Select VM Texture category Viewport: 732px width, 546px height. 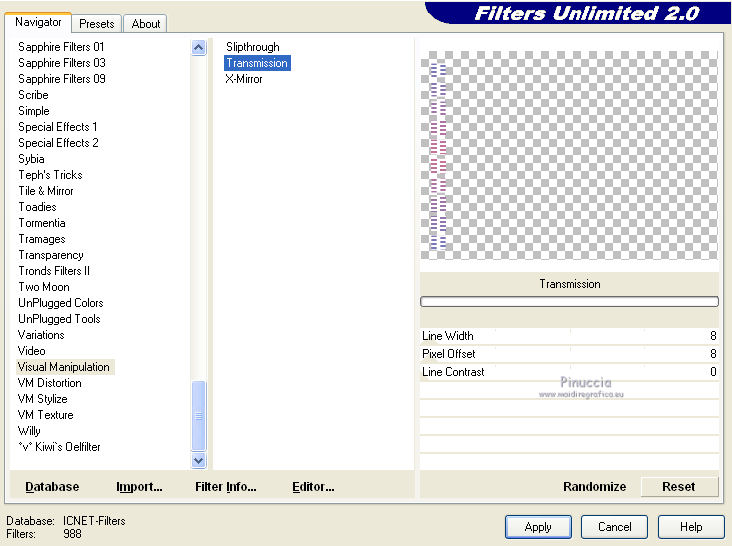coord(45,414)
